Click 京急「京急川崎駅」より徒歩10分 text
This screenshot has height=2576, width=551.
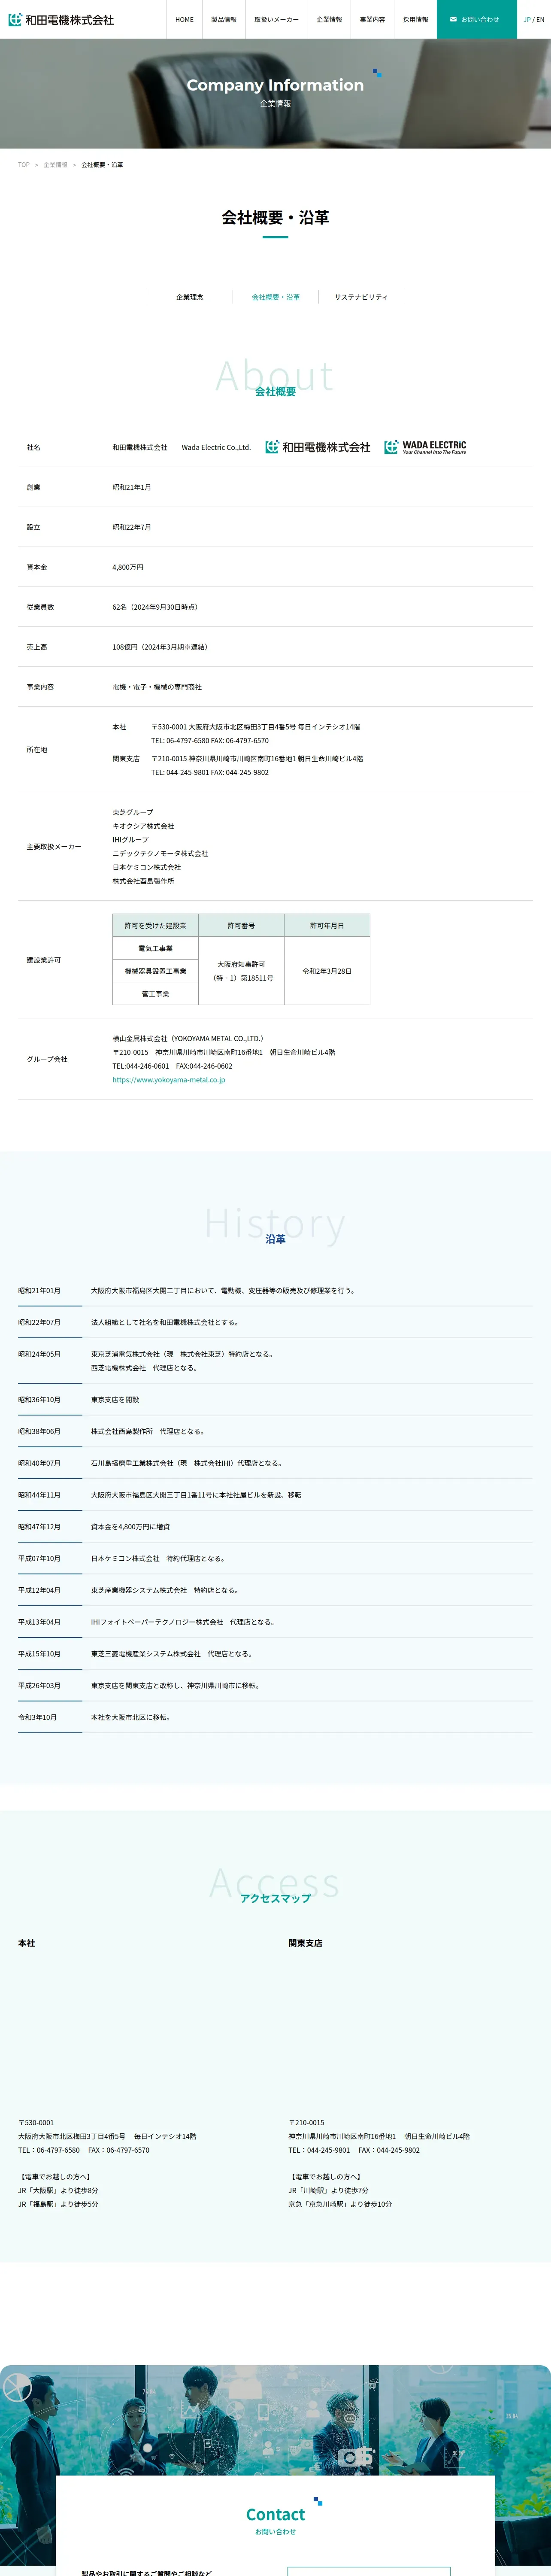click(x=340, y=2204)
